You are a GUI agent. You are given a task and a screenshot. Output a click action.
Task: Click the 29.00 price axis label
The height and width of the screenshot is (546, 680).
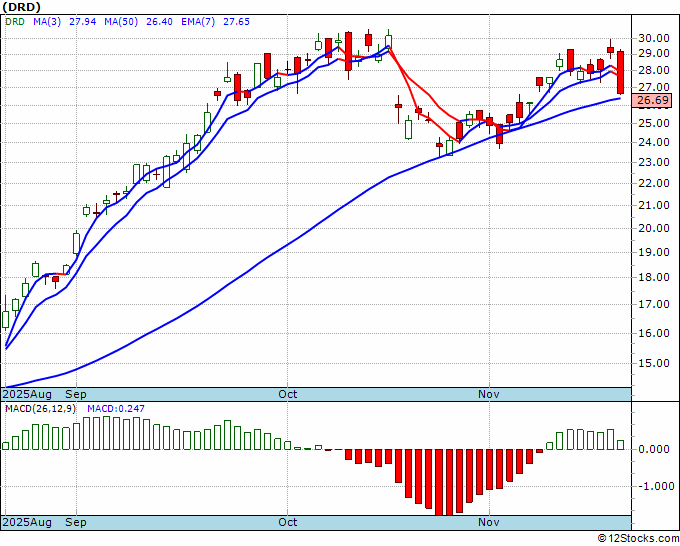(654, 53)
